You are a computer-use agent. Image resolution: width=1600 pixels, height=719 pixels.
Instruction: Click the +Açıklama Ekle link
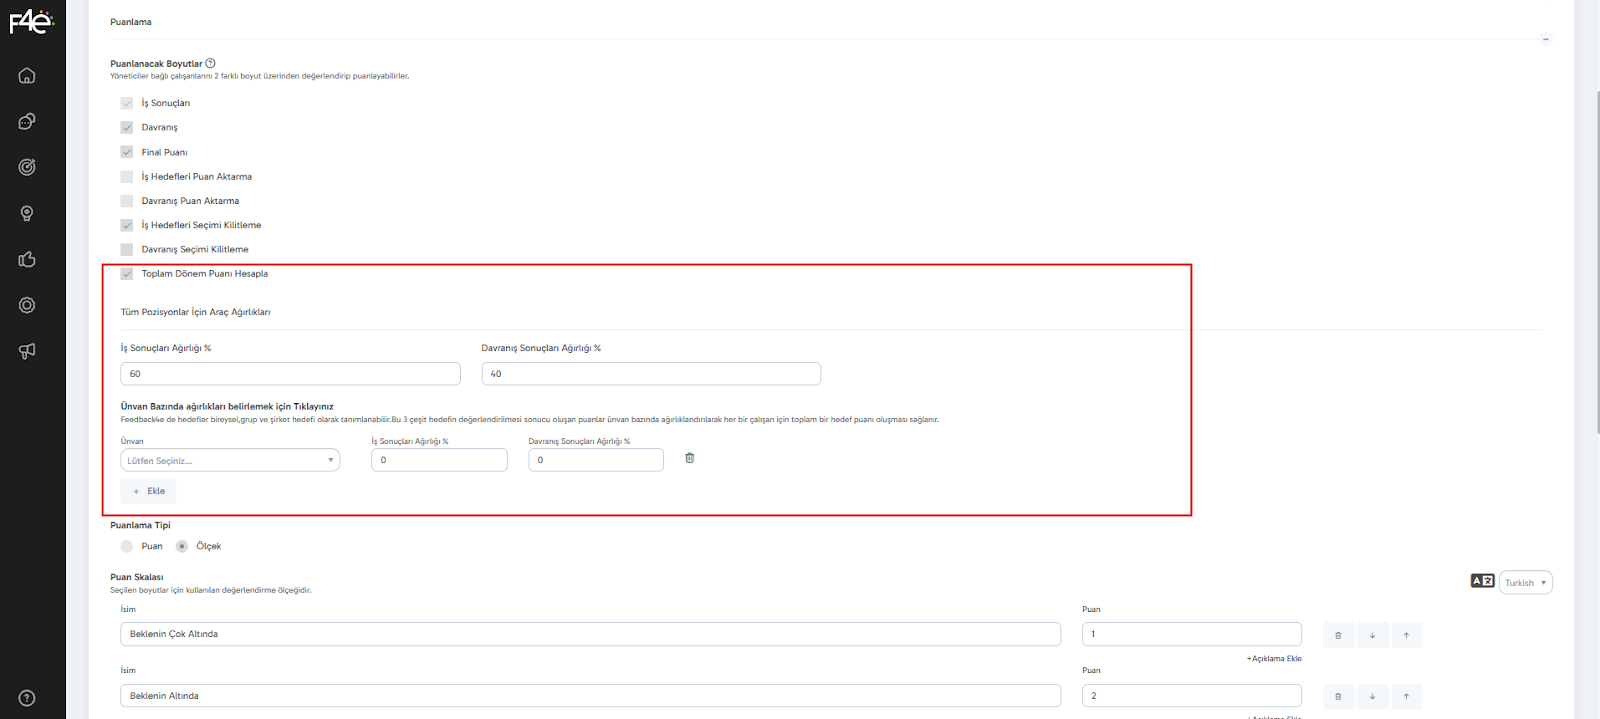click(1274, 658)
